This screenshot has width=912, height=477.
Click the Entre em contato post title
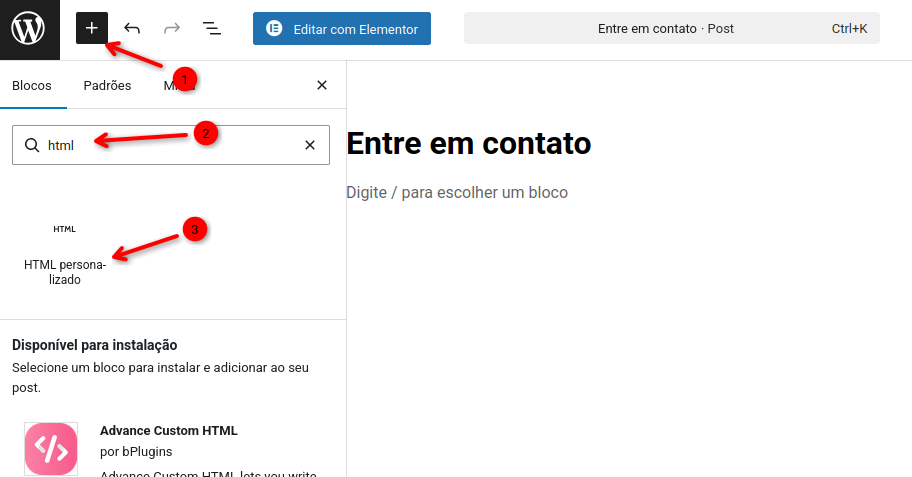tap(469, 144)
